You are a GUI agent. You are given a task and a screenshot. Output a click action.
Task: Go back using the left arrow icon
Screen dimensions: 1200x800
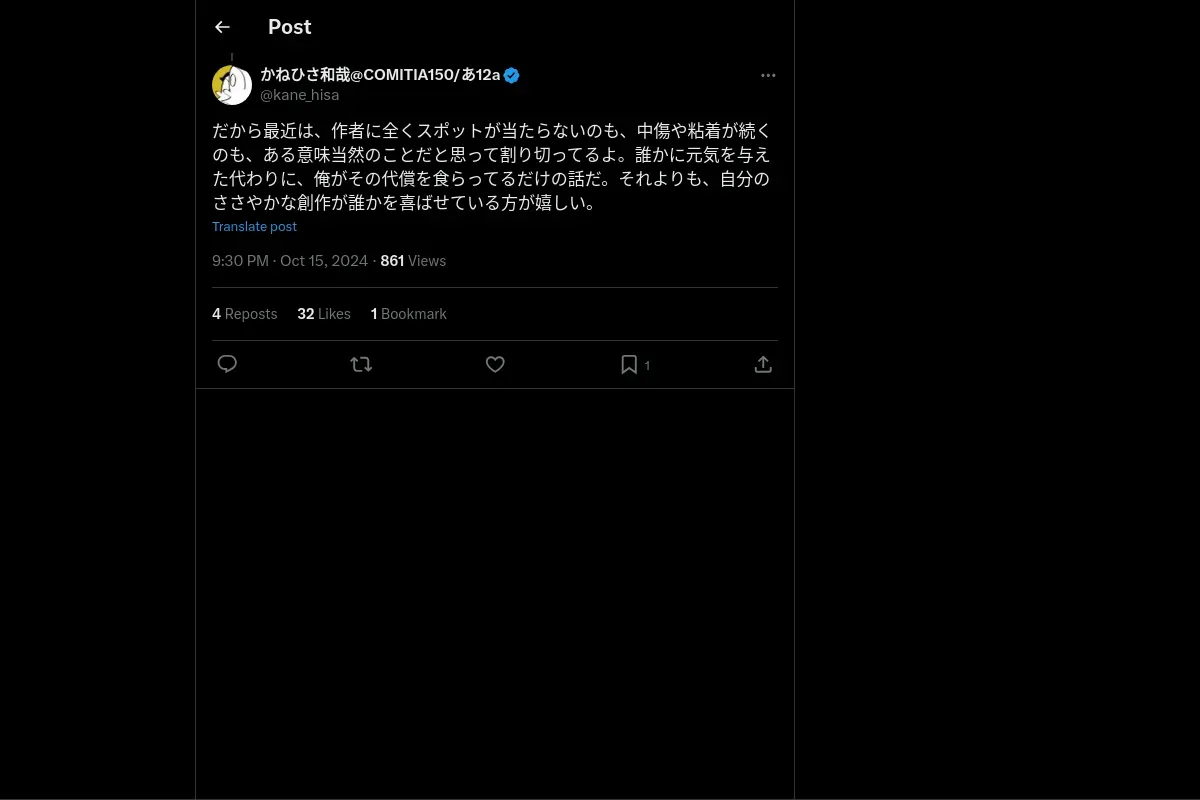pyautogui.click(x=222, y=27)
